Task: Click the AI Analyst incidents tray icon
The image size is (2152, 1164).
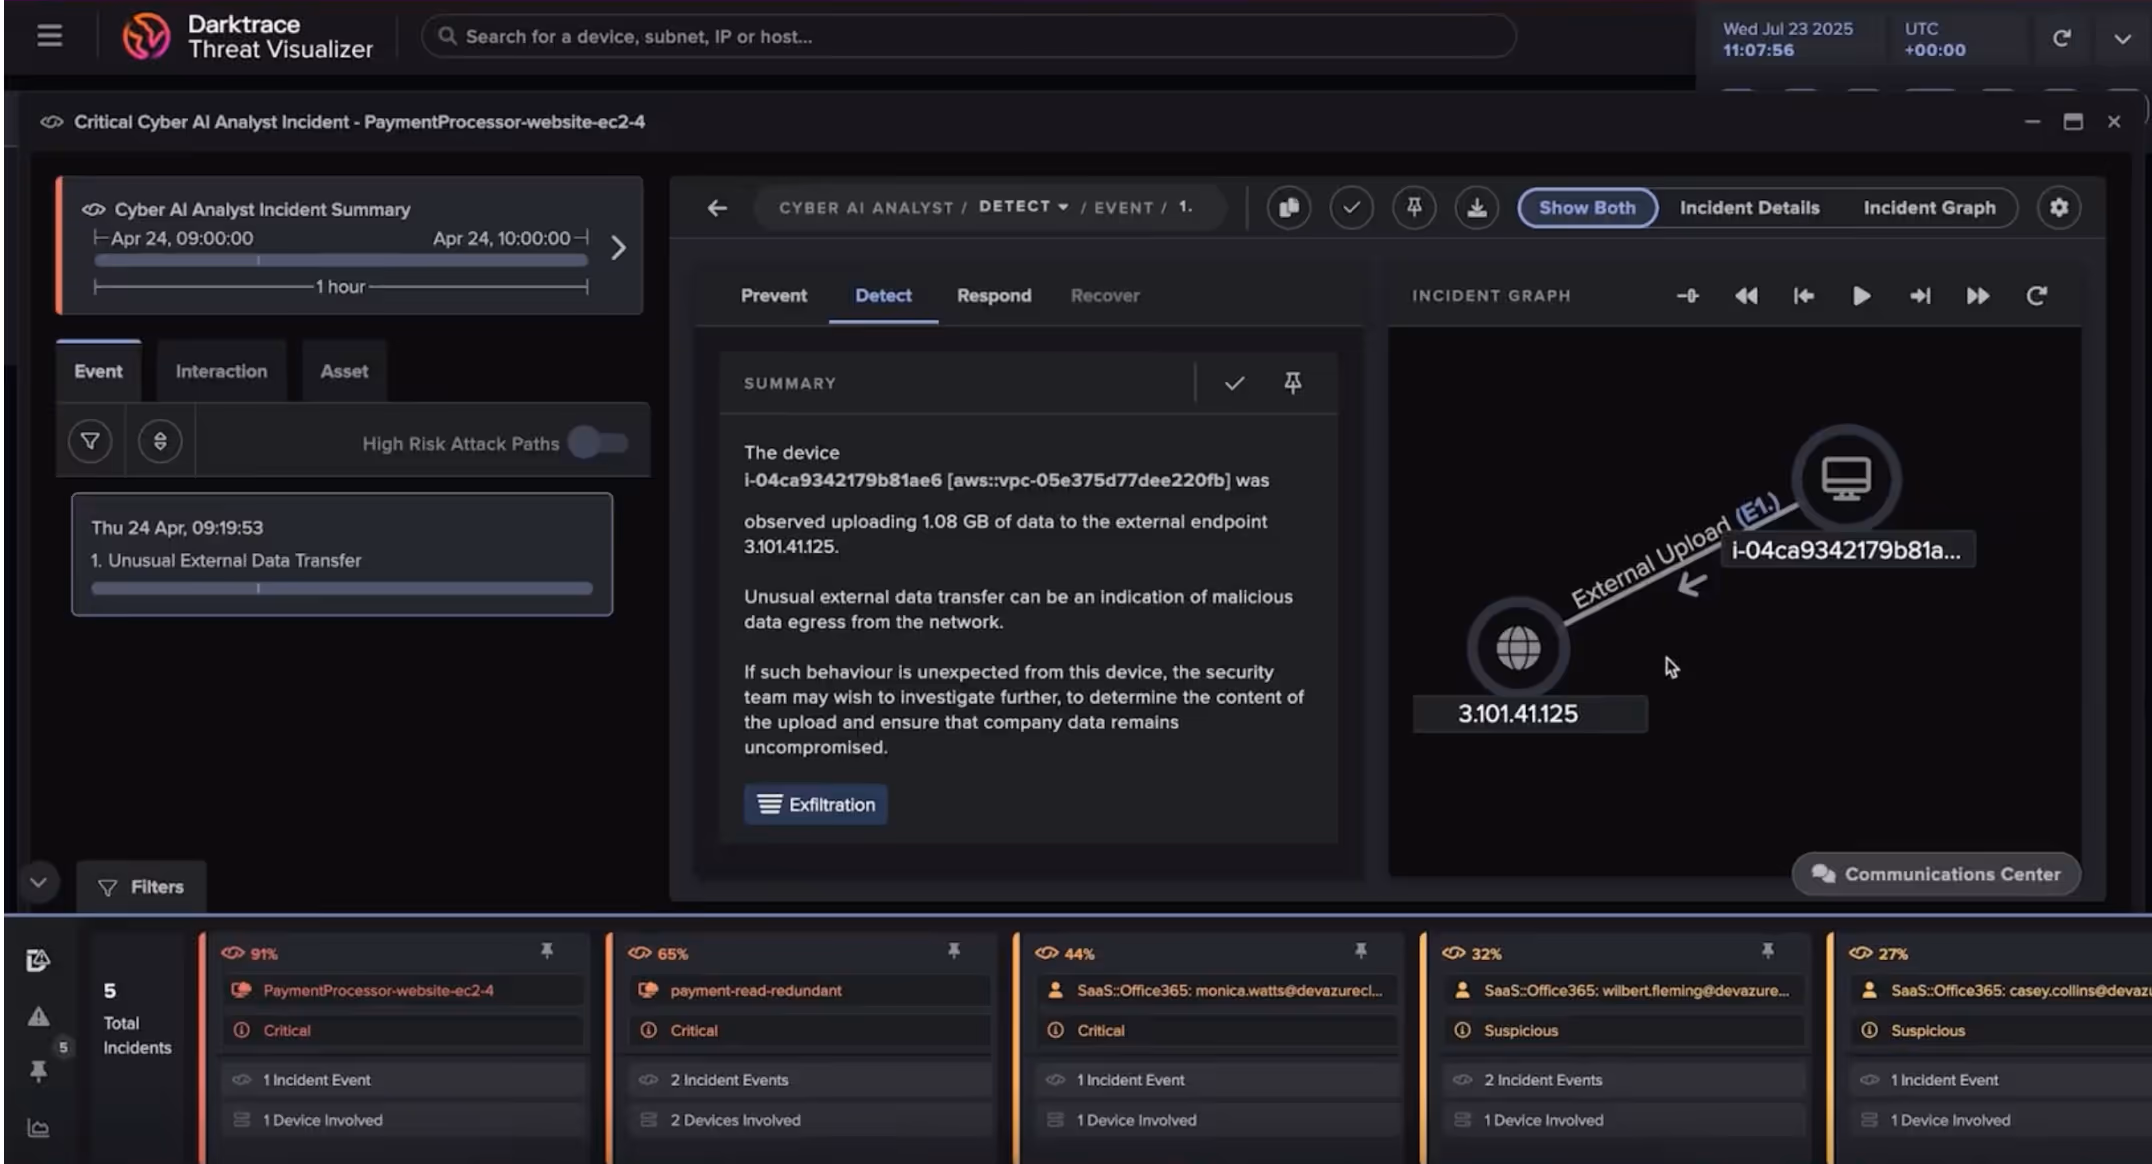Action: coord(38,961)
